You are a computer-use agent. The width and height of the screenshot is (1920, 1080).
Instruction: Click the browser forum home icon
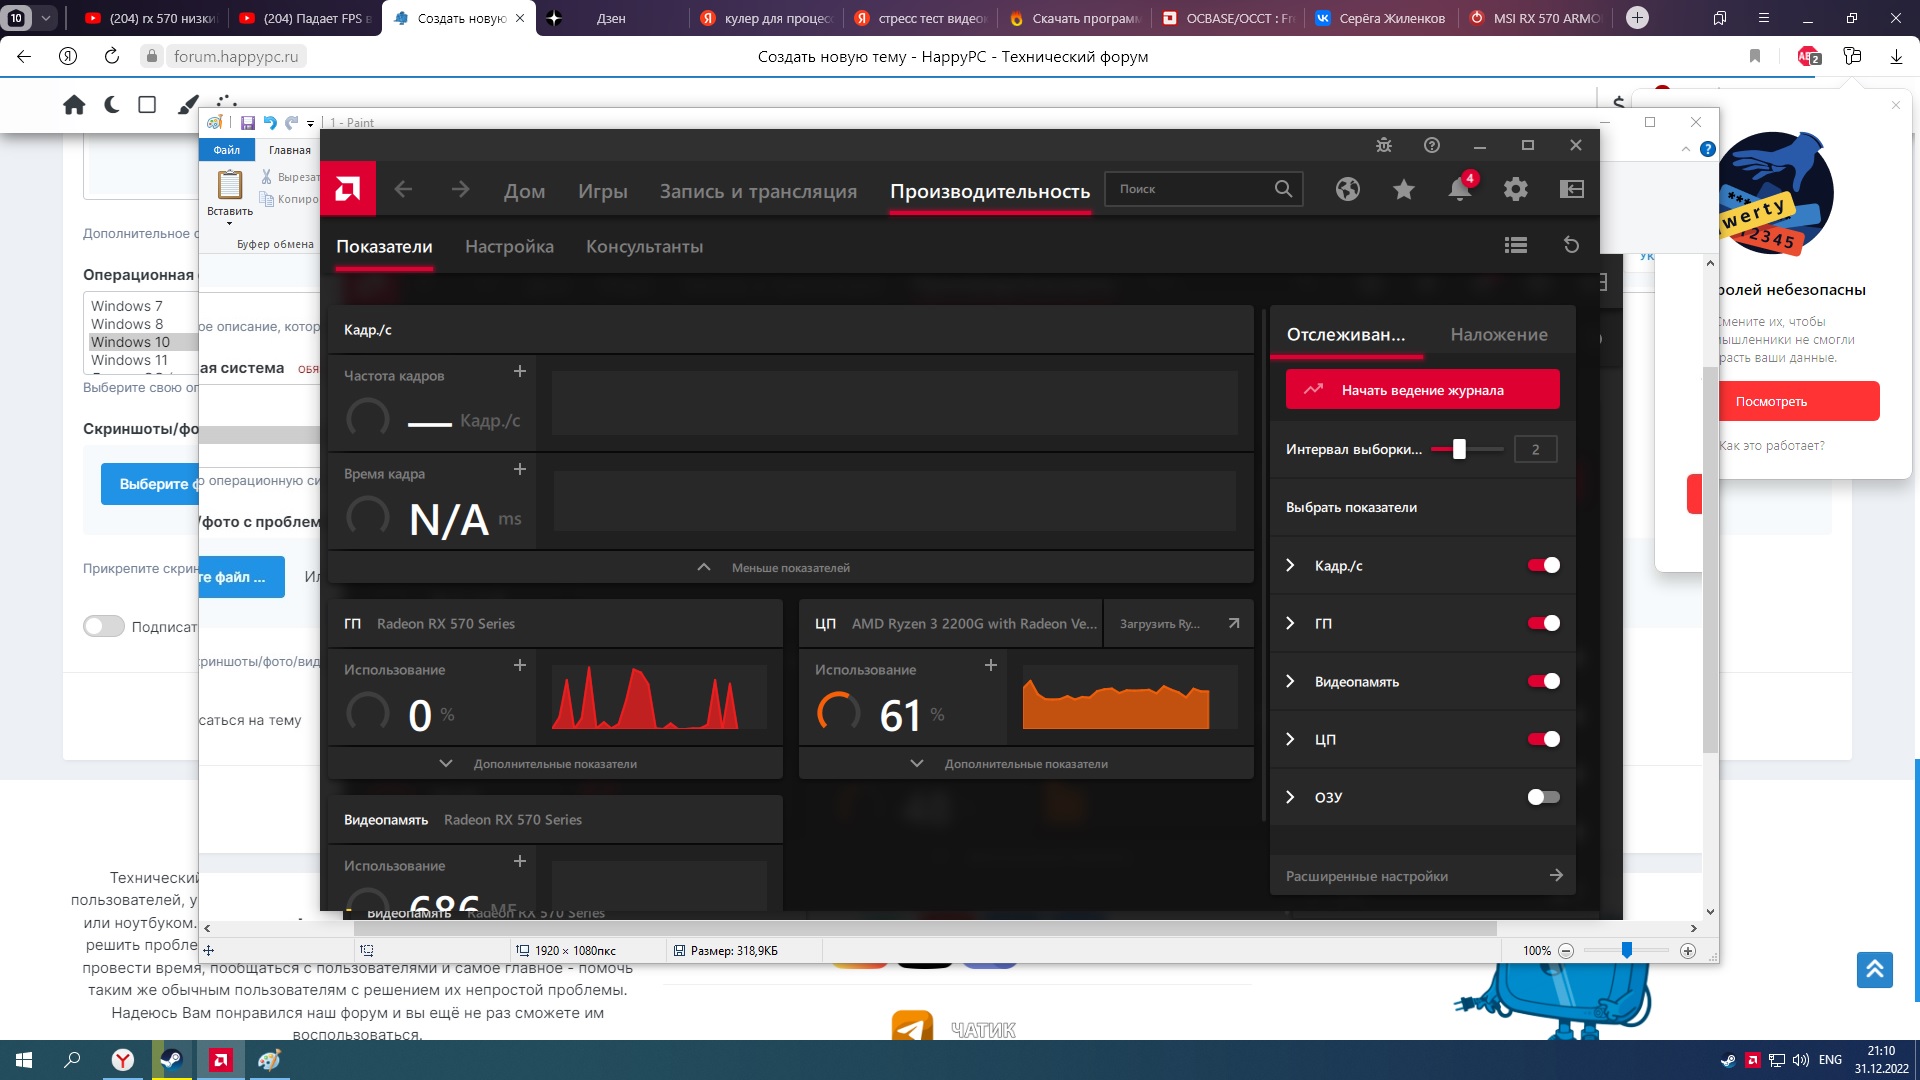(74, 105)
